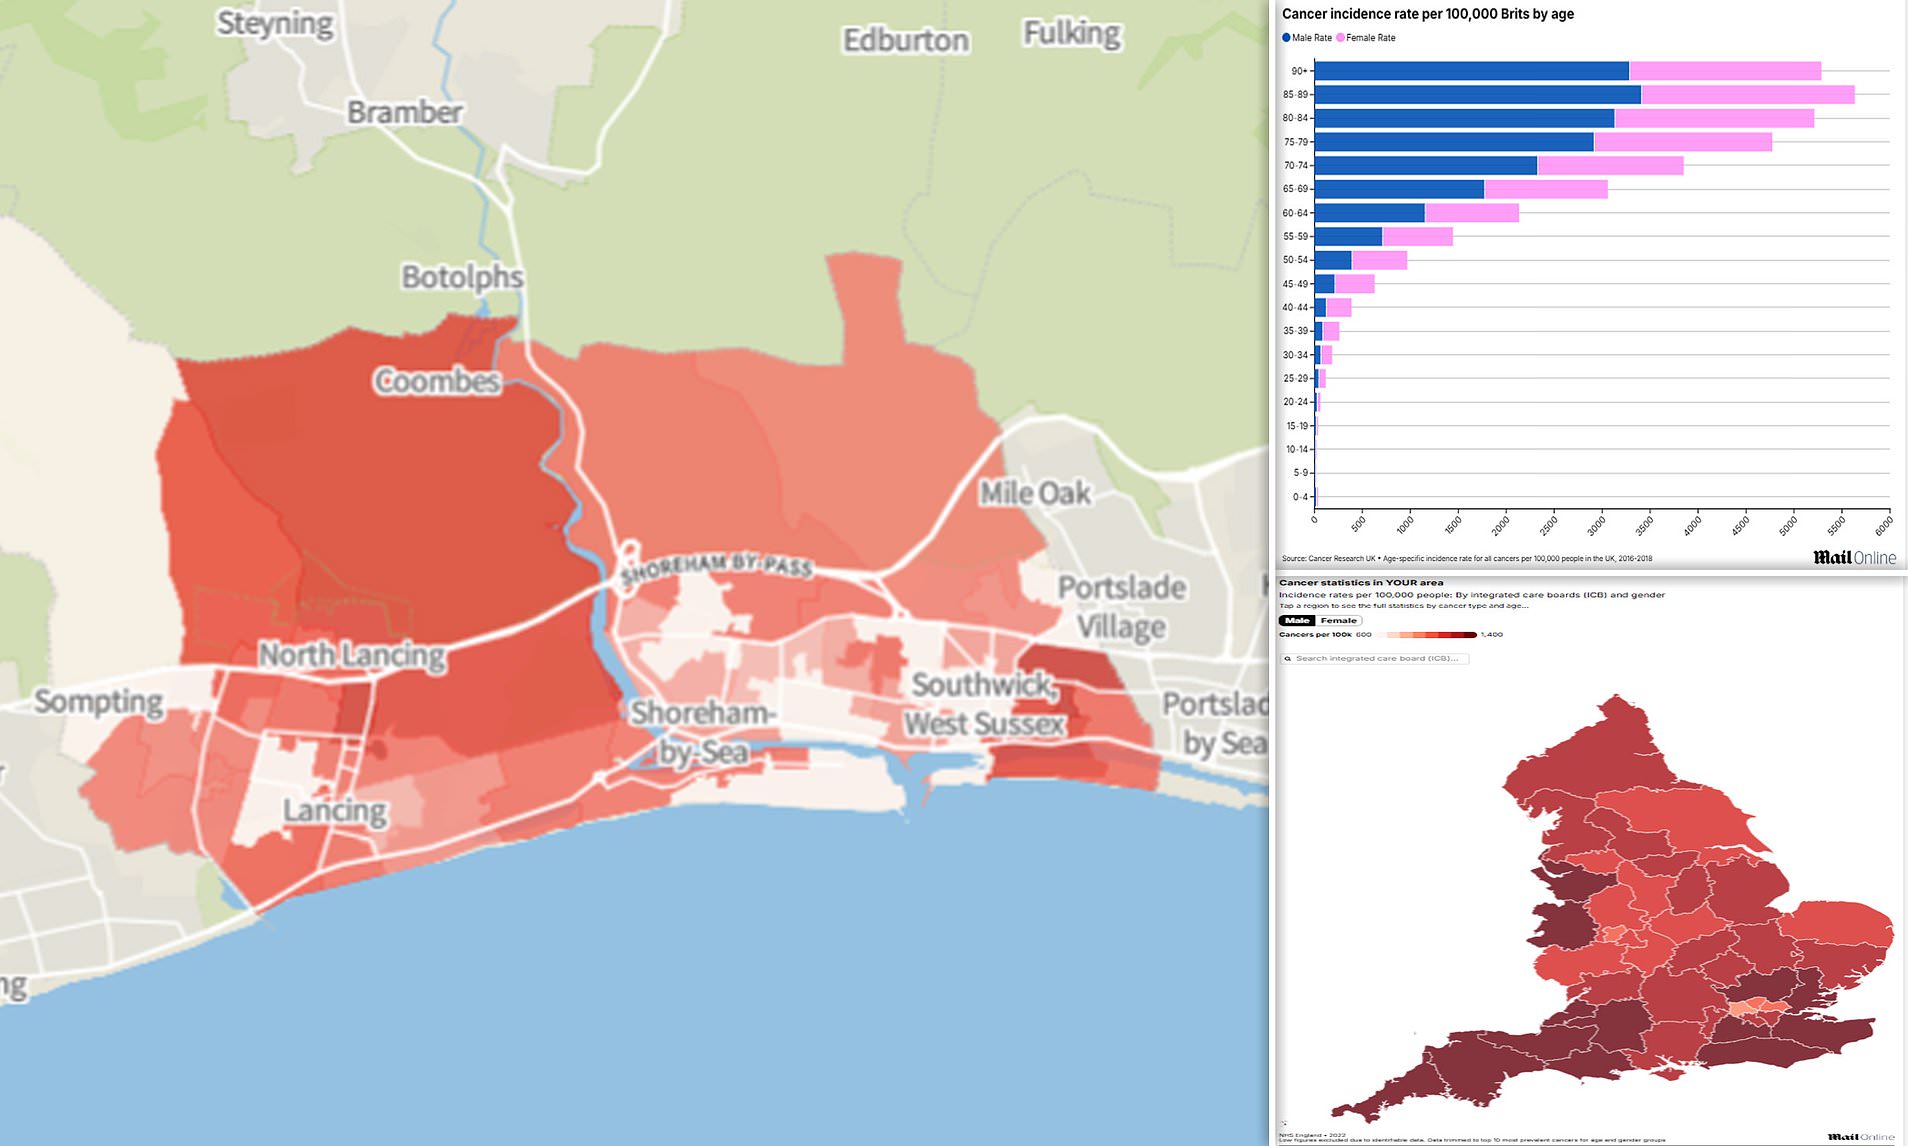Select the Male rates toggle button

1297,620
